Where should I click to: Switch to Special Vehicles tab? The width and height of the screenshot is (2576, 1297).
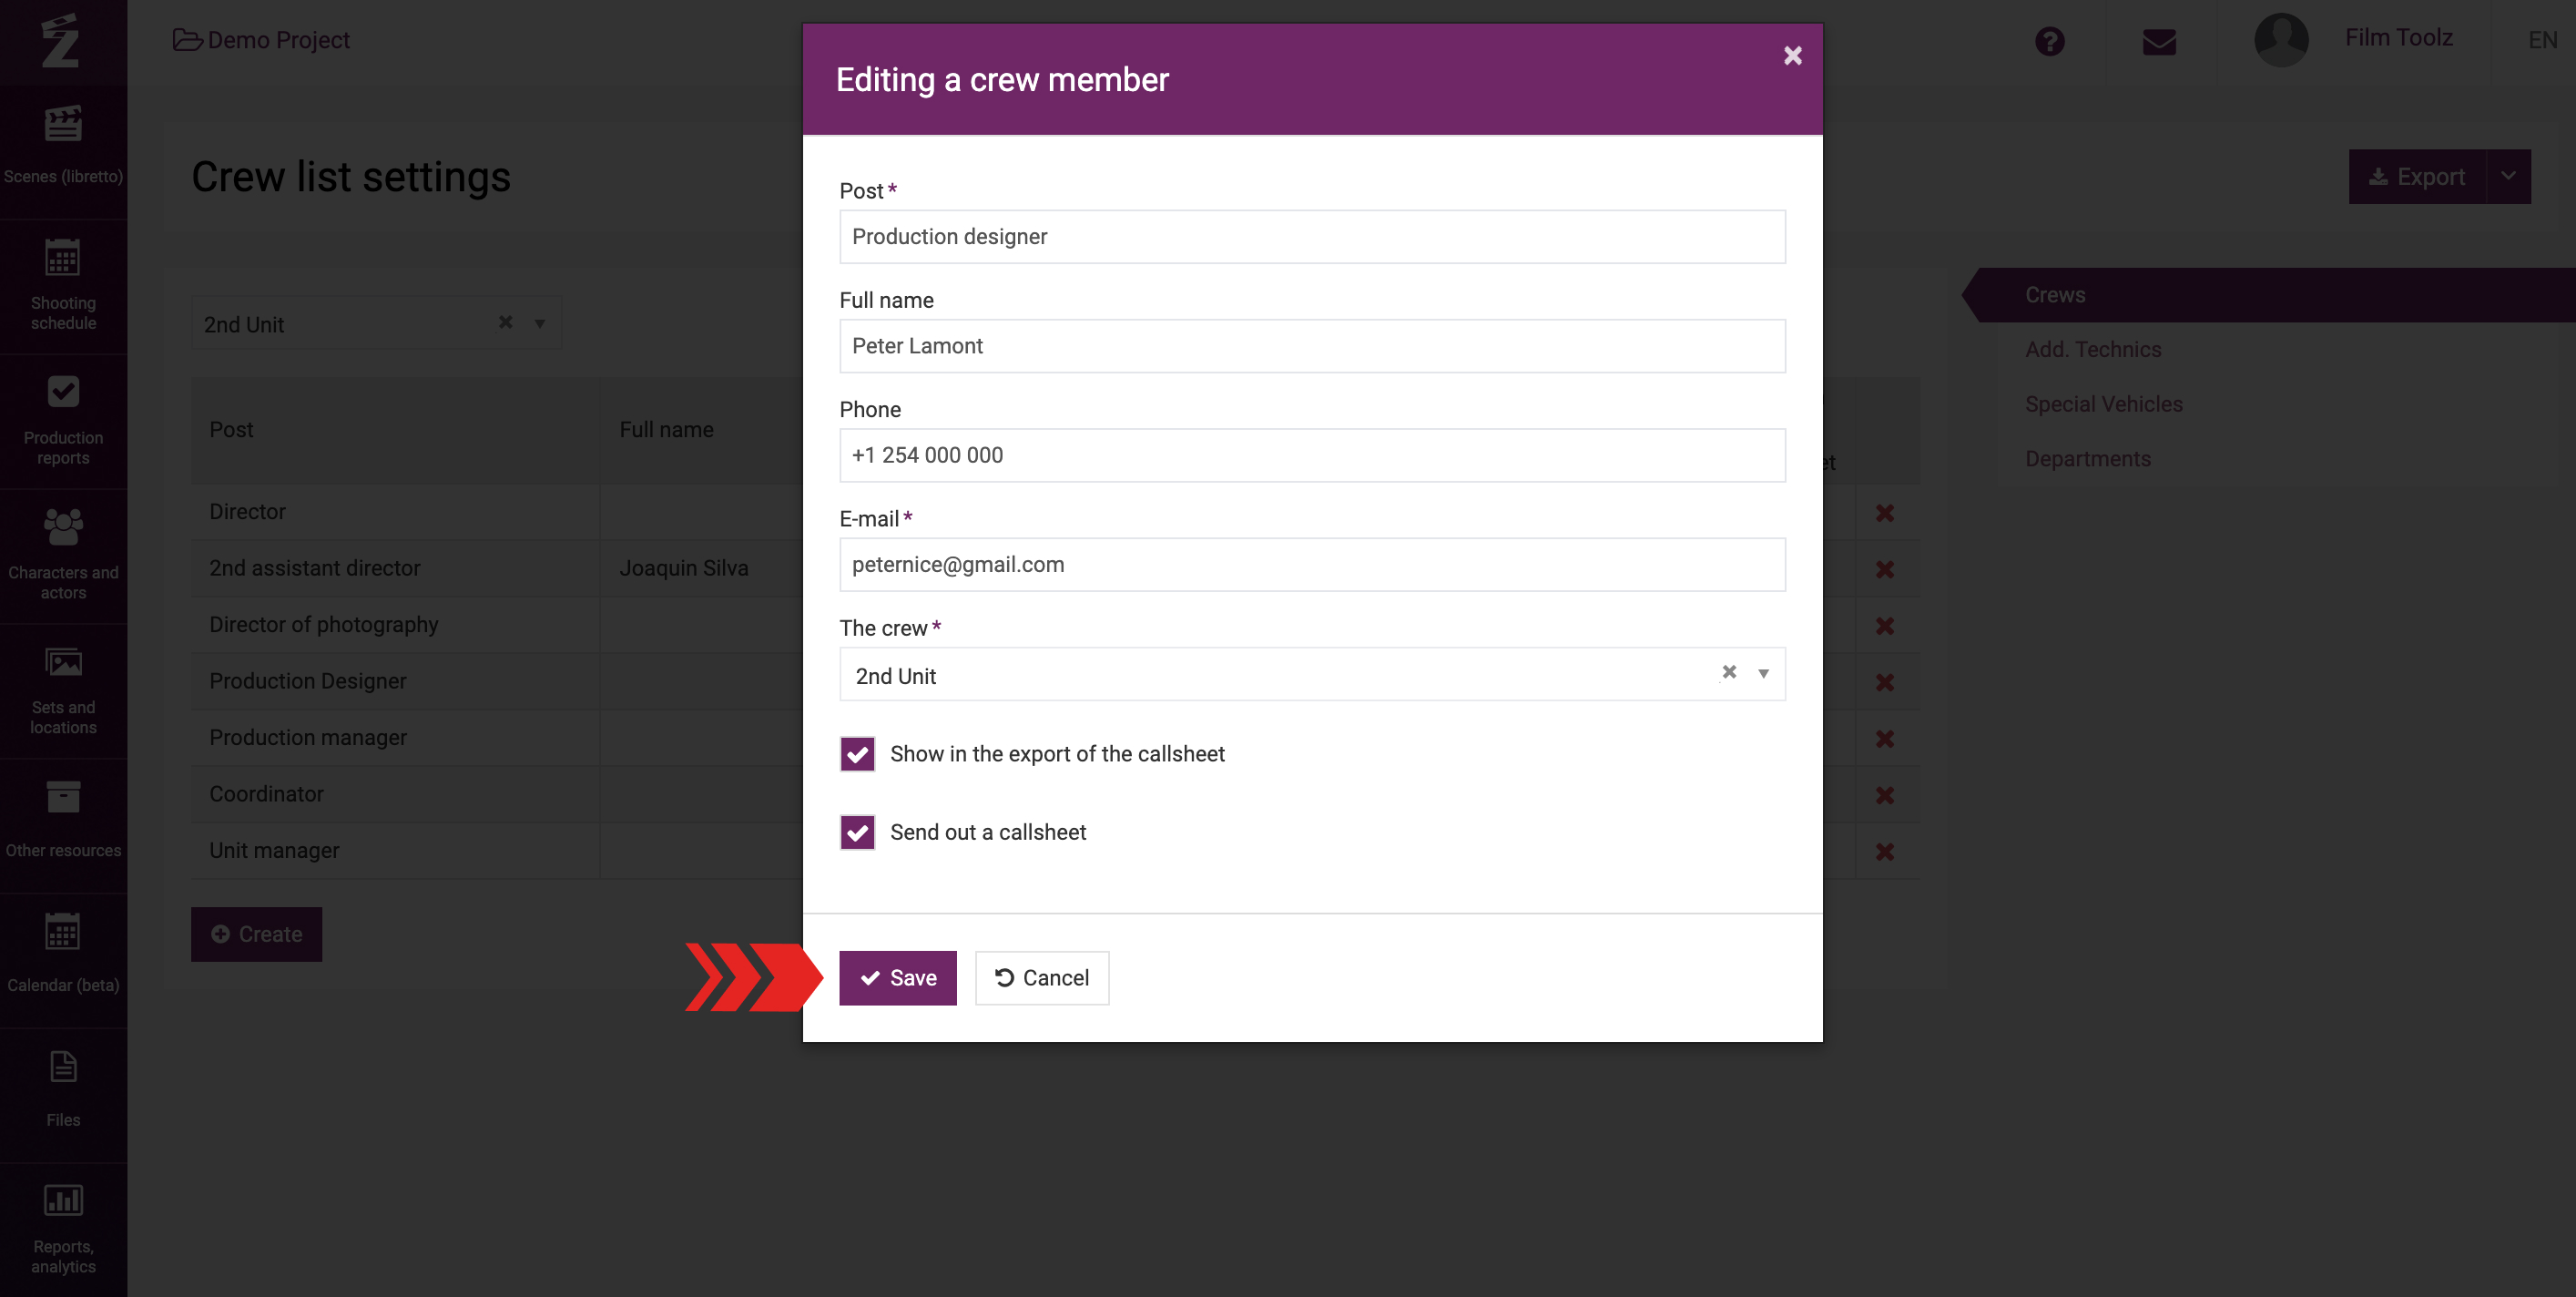click(2103, 404)
